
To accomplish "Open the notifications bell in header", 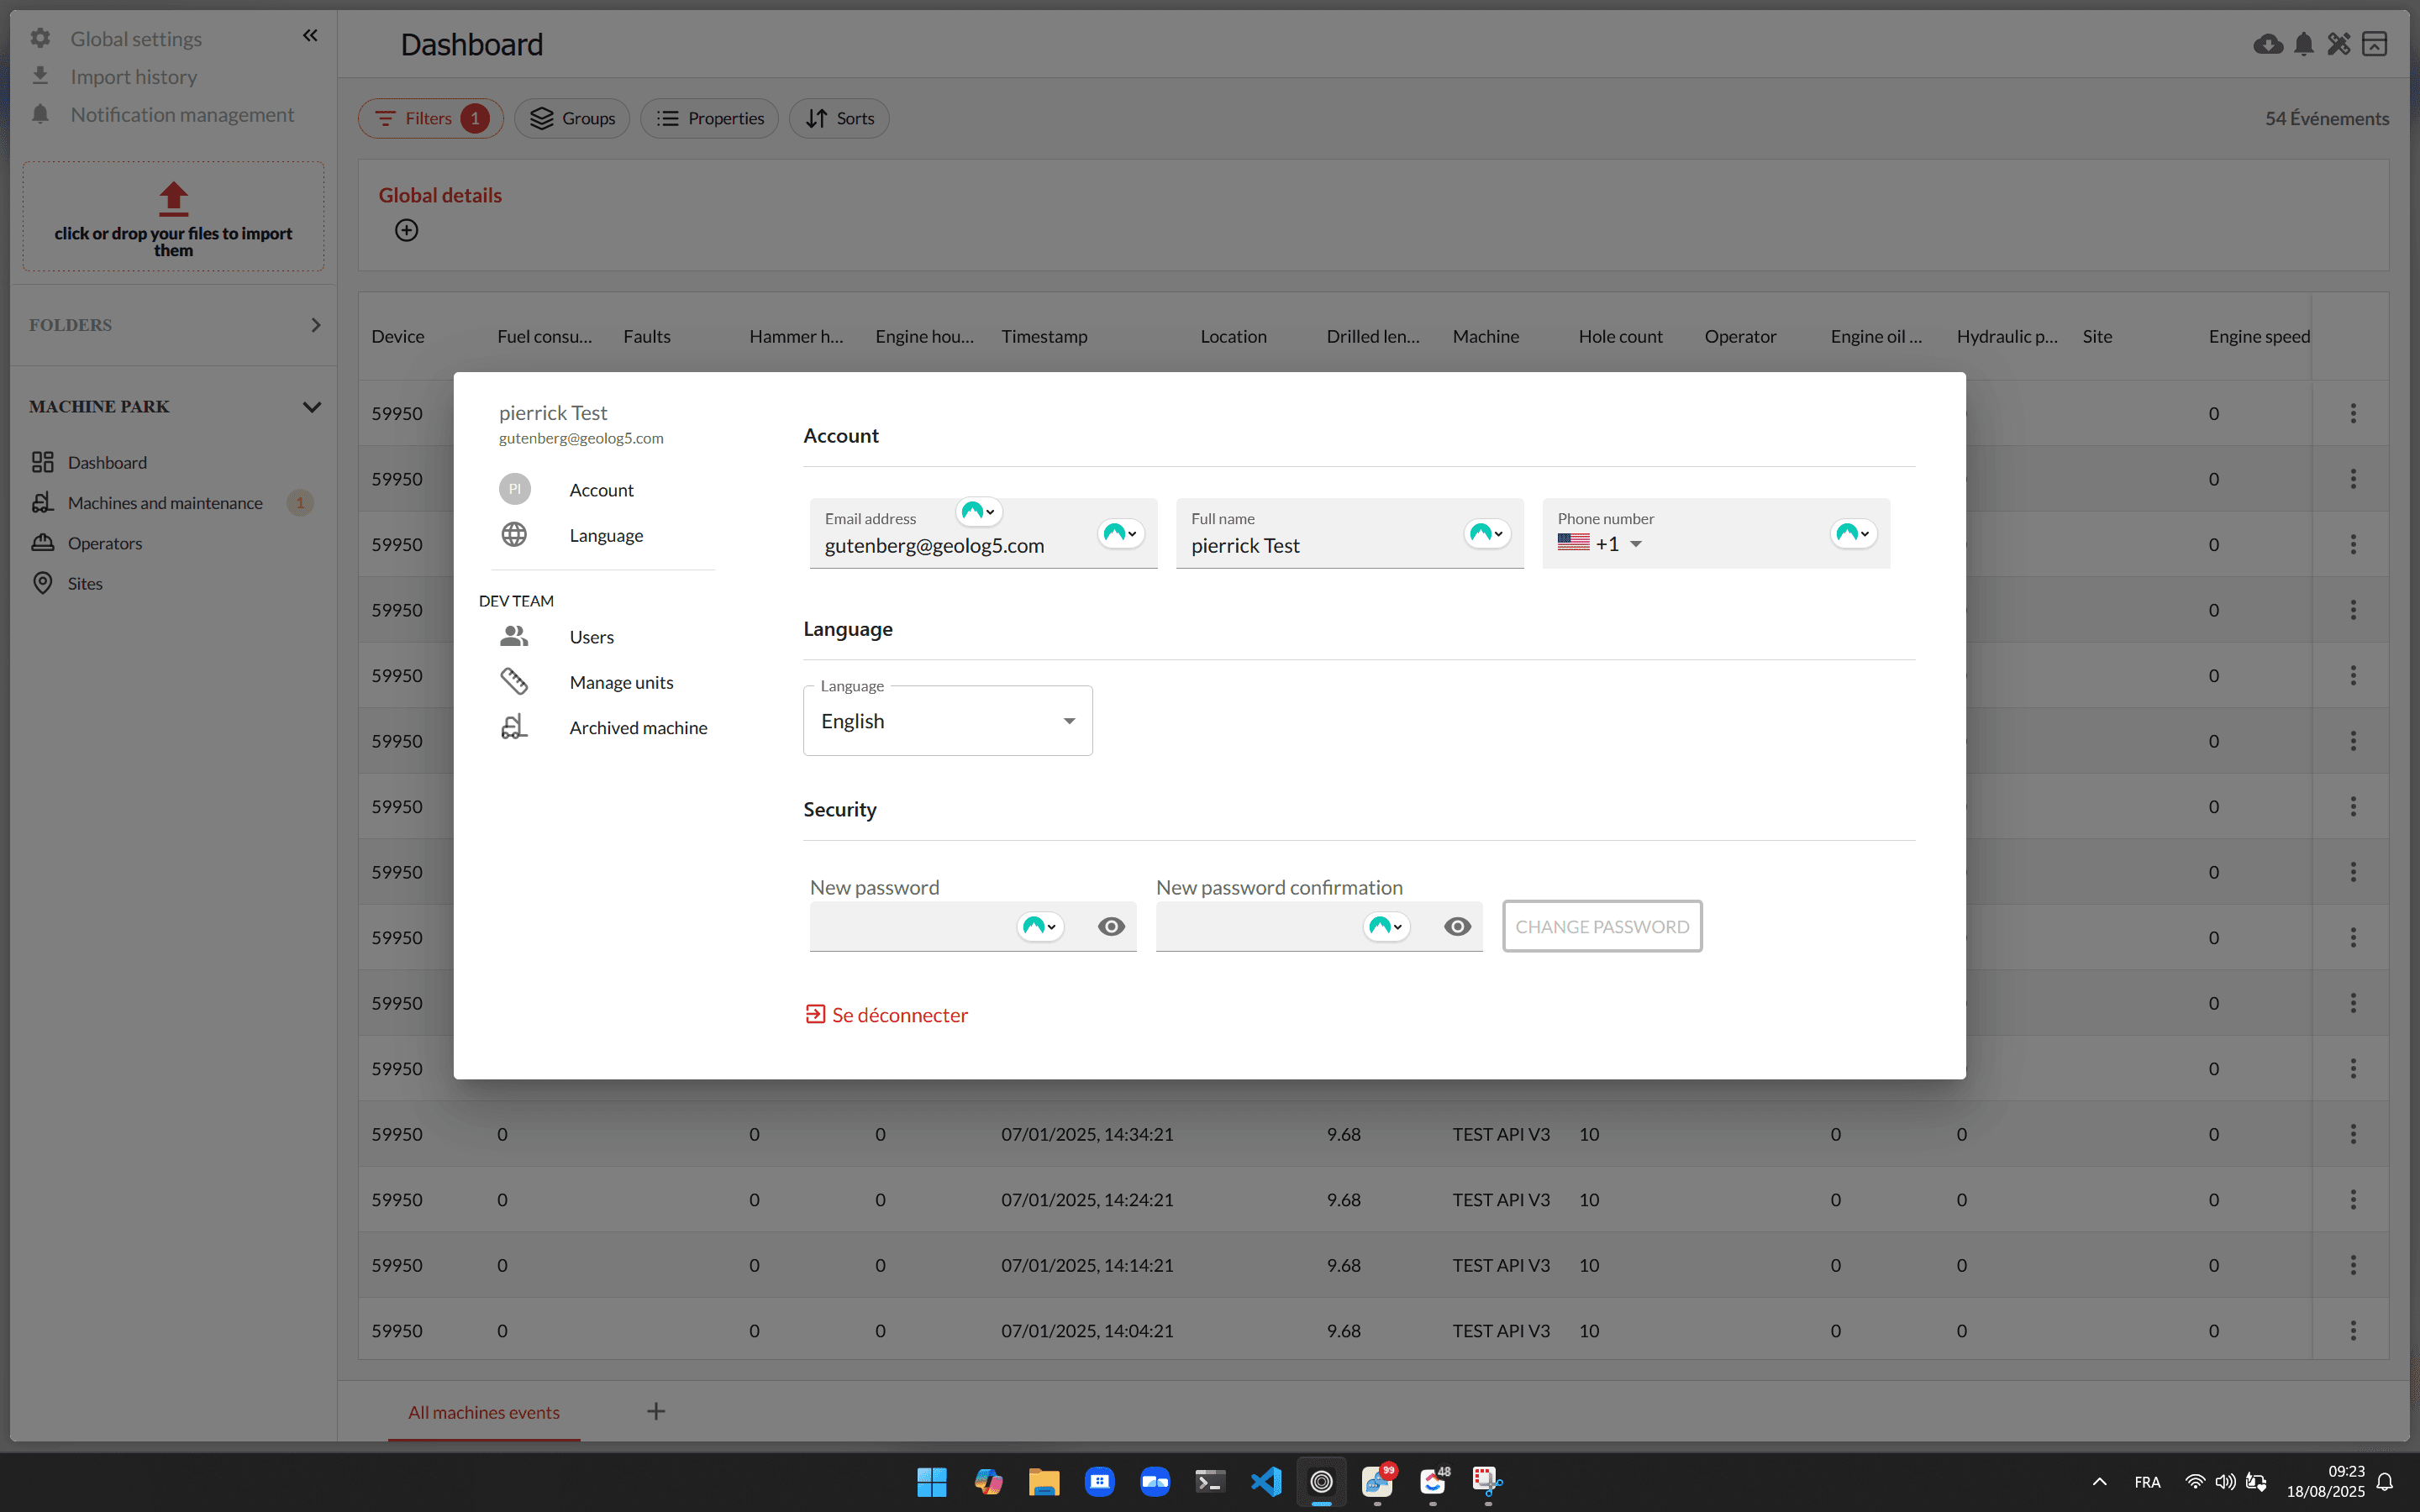I will [2304, 44].
